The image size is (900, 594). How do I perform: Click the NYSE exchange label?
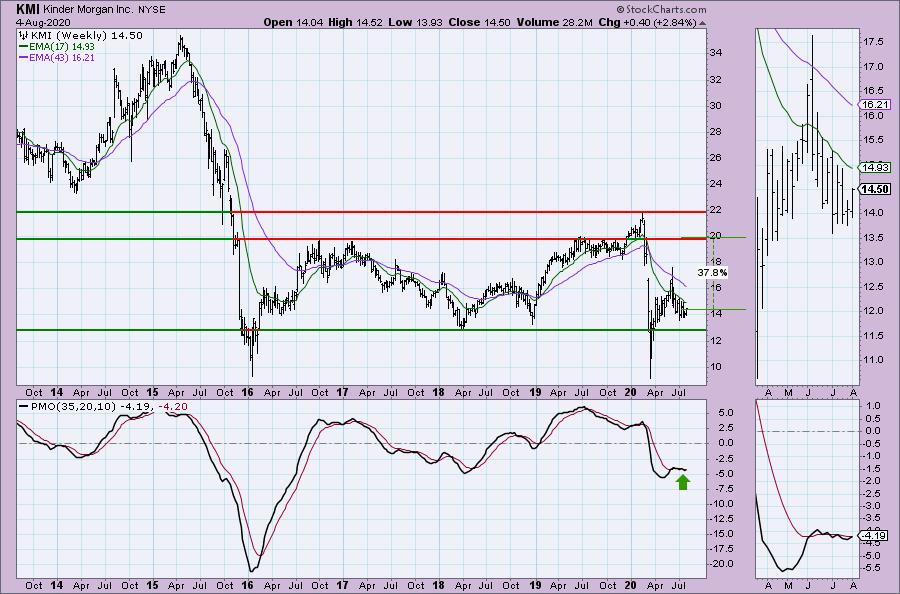click(153, 10)
